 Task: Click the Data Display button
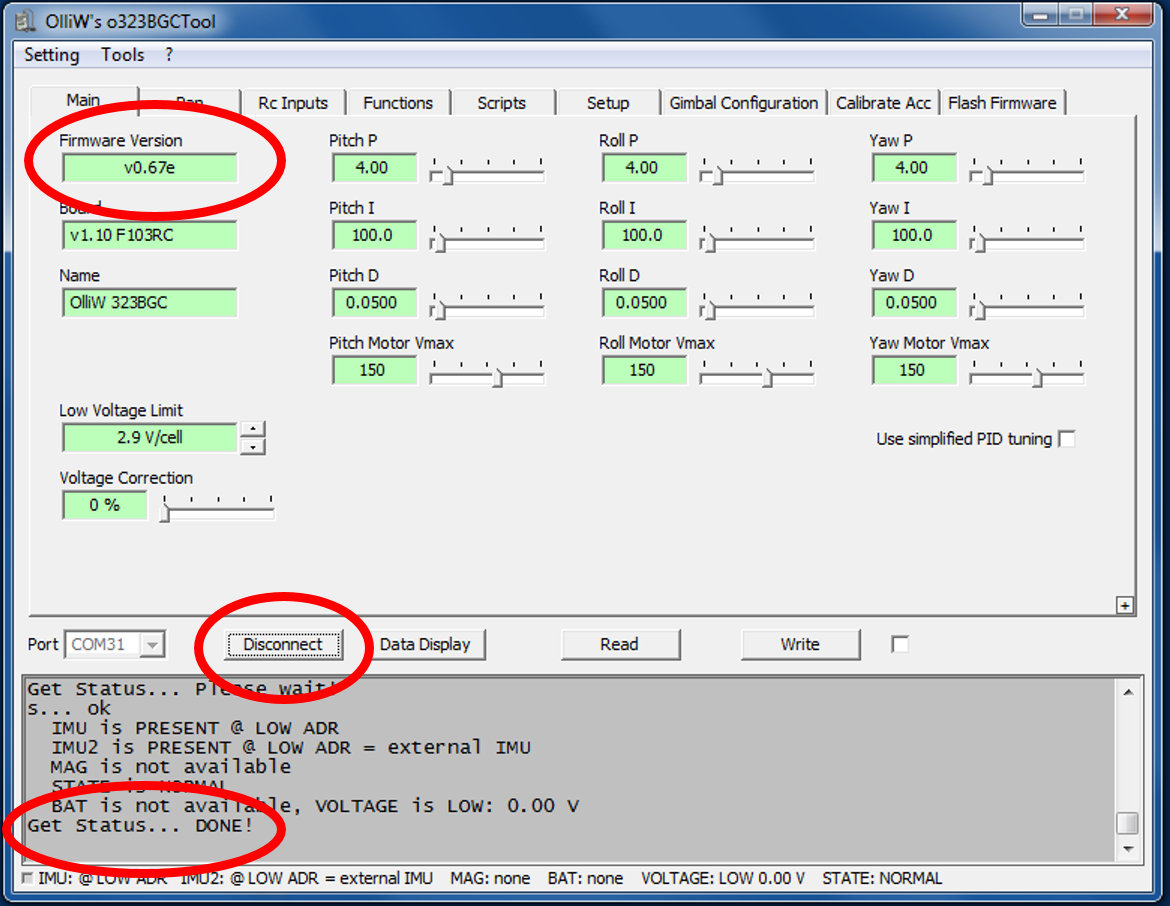425,645
